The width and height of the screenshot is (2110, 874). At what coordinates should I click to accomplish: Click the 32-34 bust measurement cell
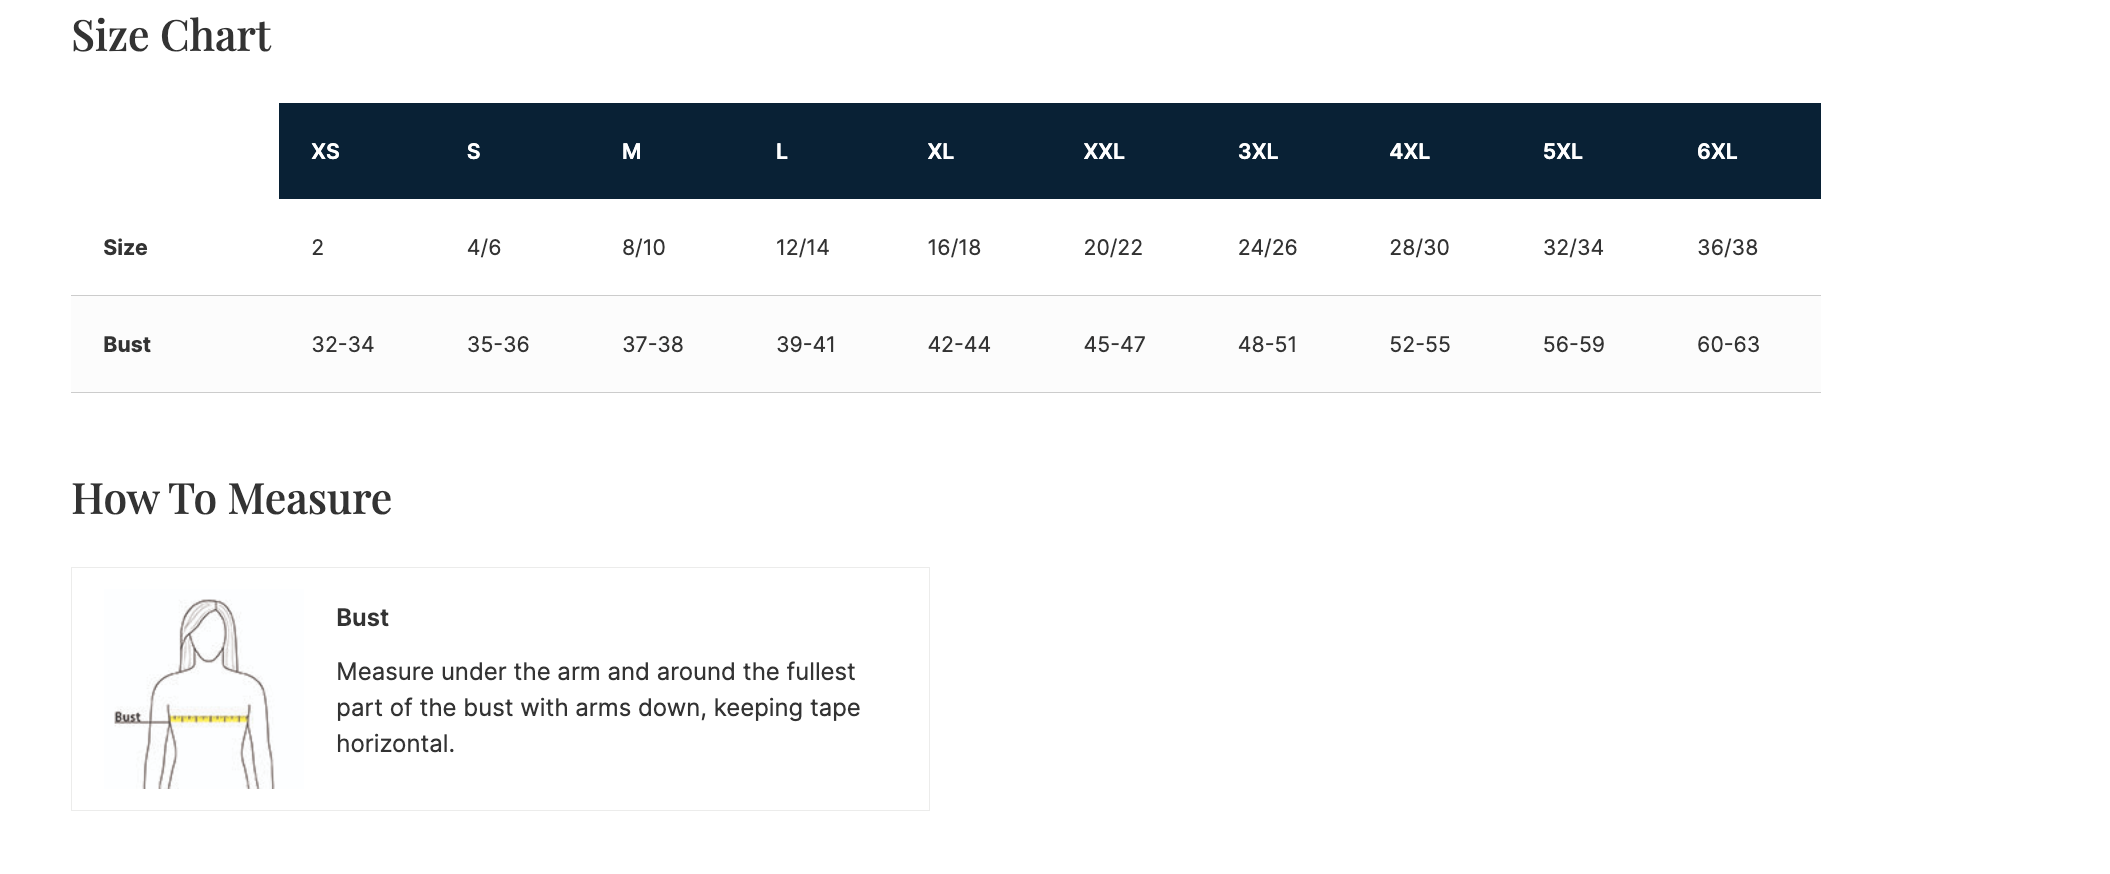(x=342, y=344)
